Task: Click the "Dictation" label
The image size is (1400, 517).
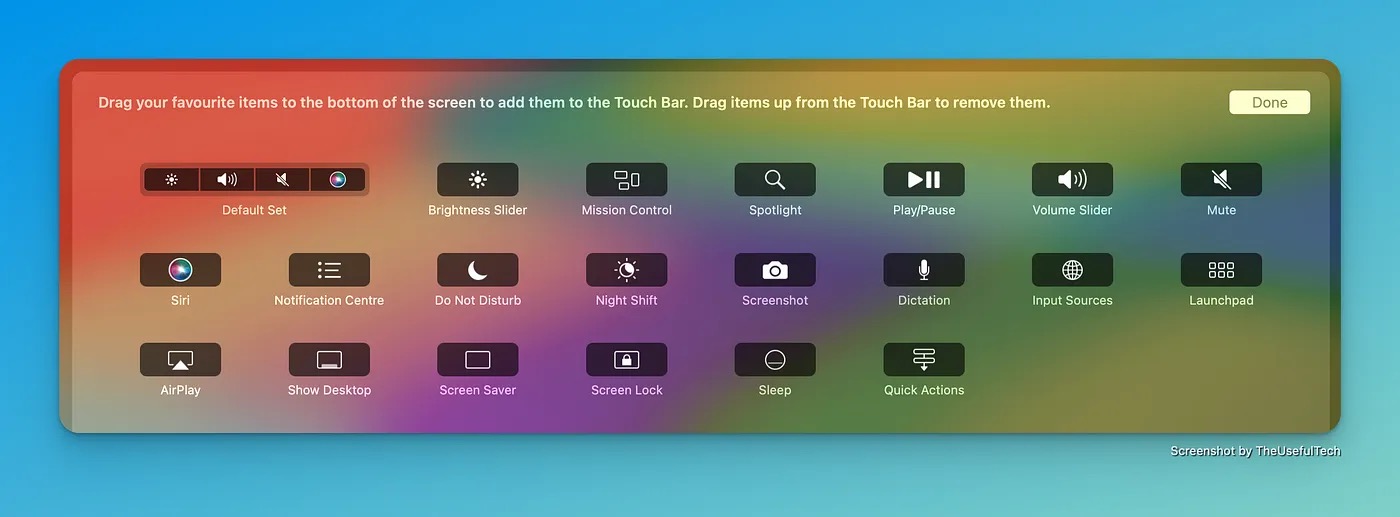Action: click(x=924, y=300)
